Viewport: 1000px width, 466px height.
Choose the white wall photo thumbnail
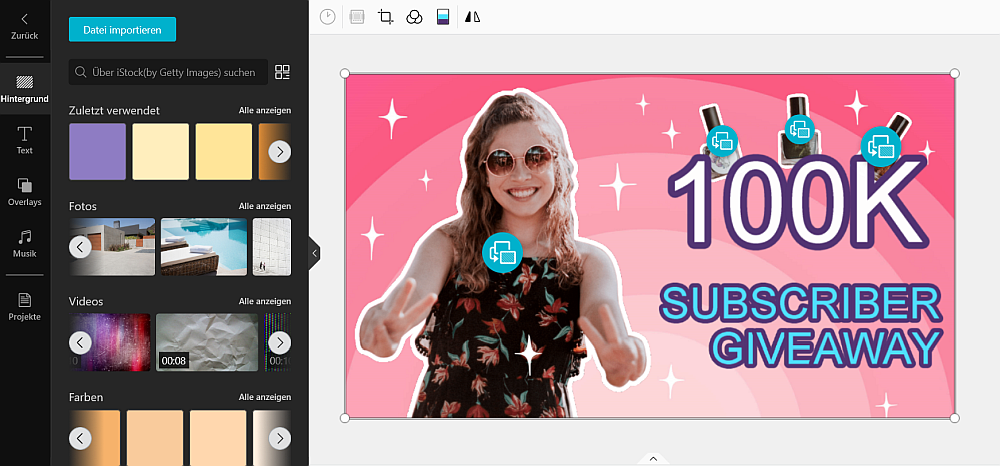(272, 247)
